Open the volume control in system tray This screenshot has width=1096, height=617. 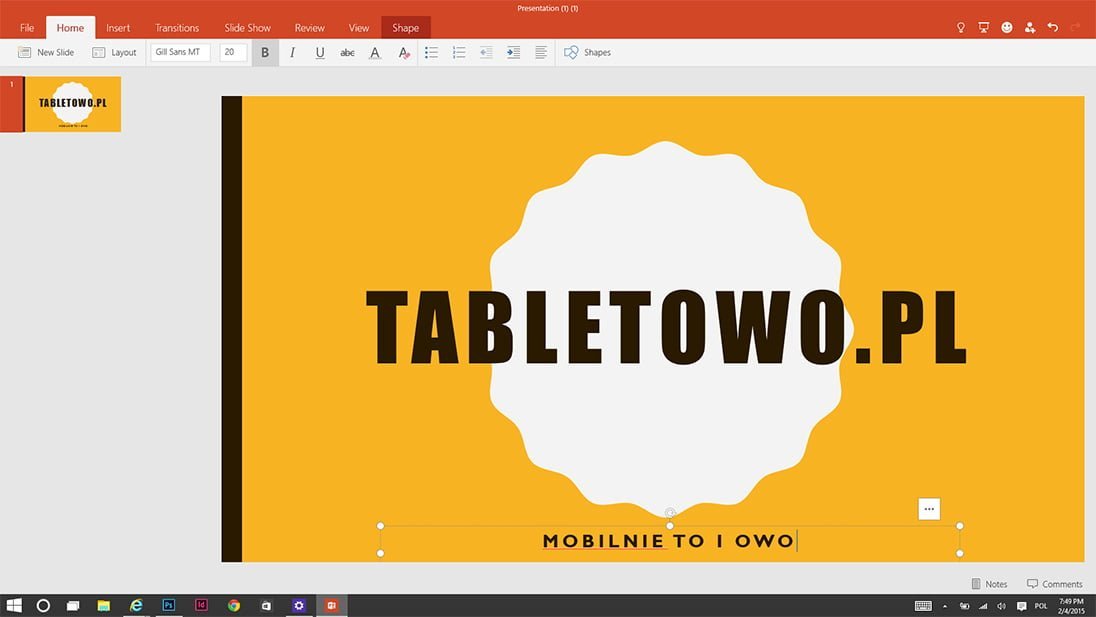tap(1001, 606)
